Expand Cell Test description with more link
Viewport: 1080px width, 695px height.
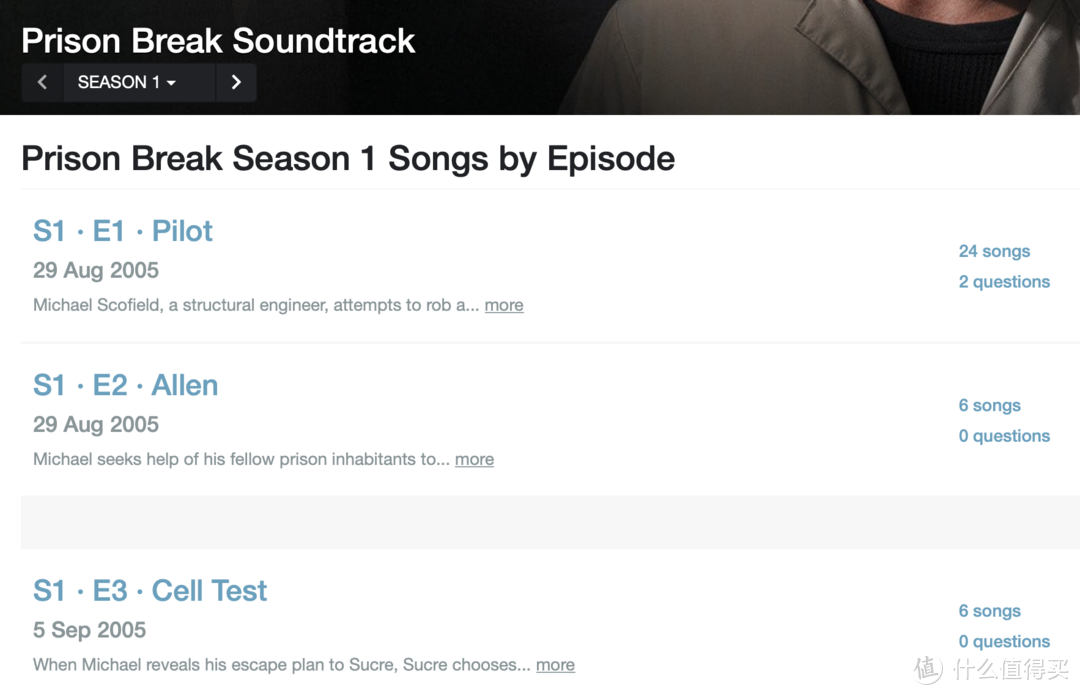pos(555,665)
